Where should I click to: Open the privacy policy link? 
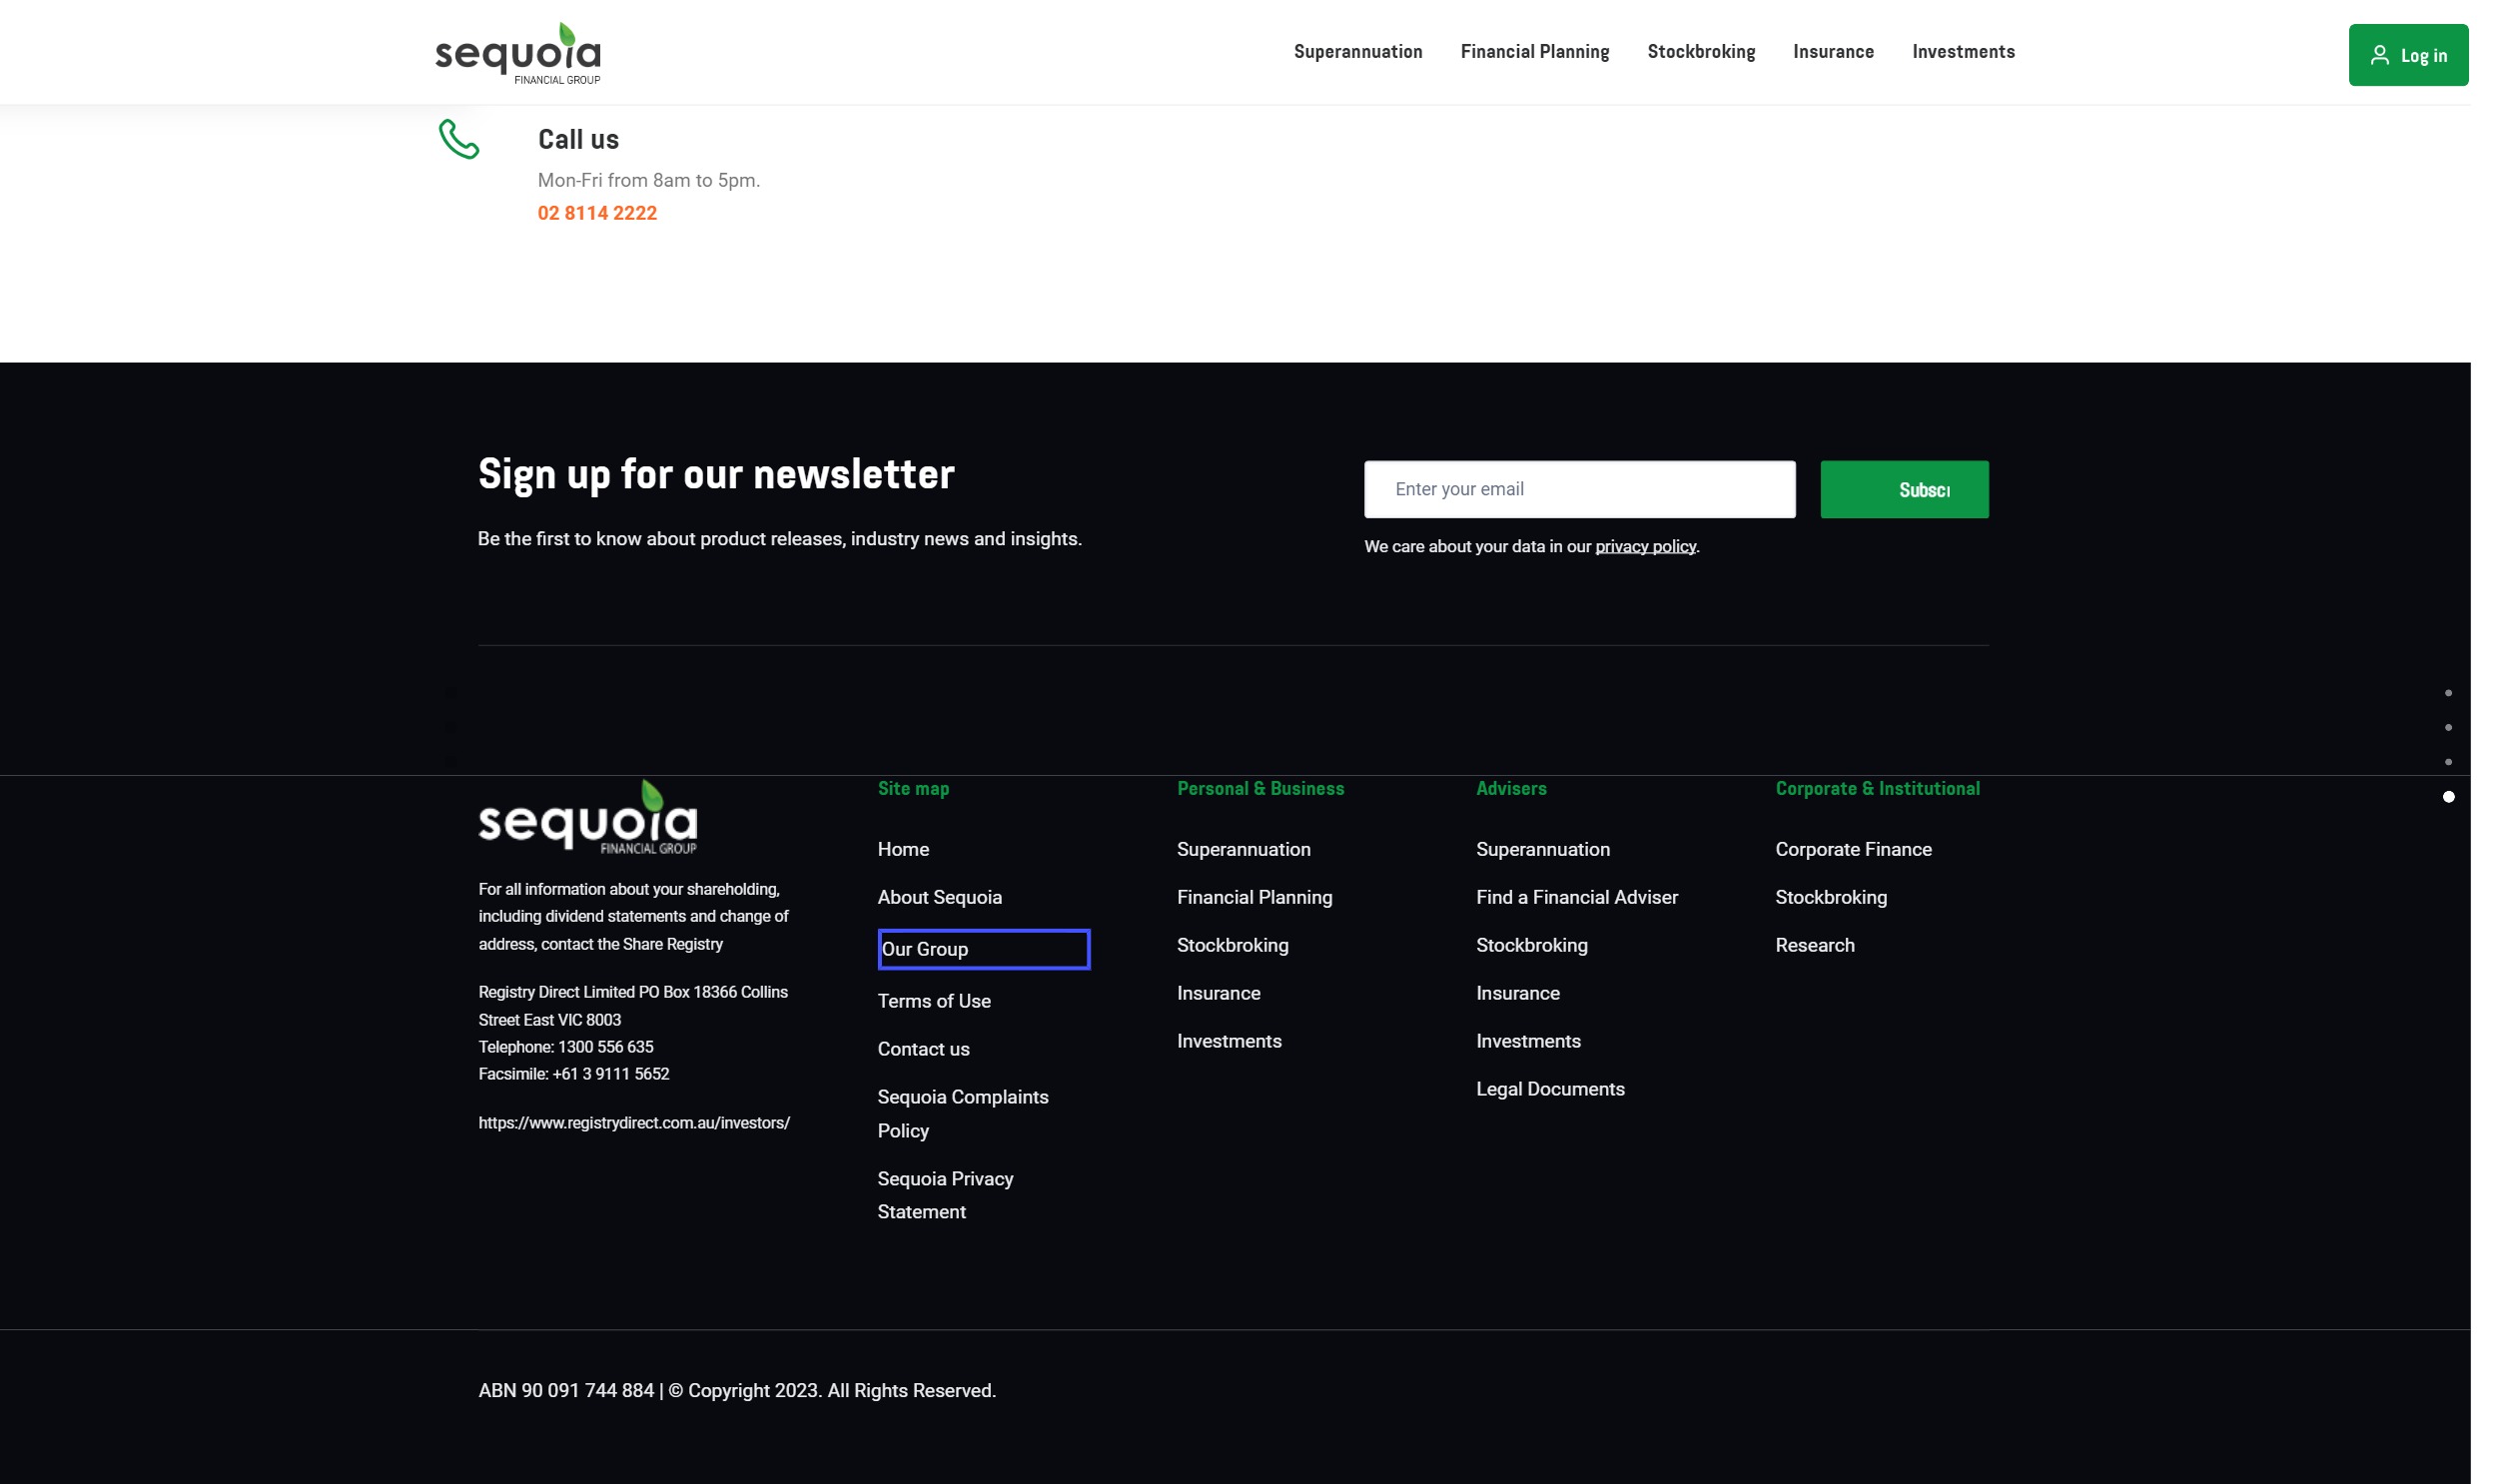coord(1644,547)
